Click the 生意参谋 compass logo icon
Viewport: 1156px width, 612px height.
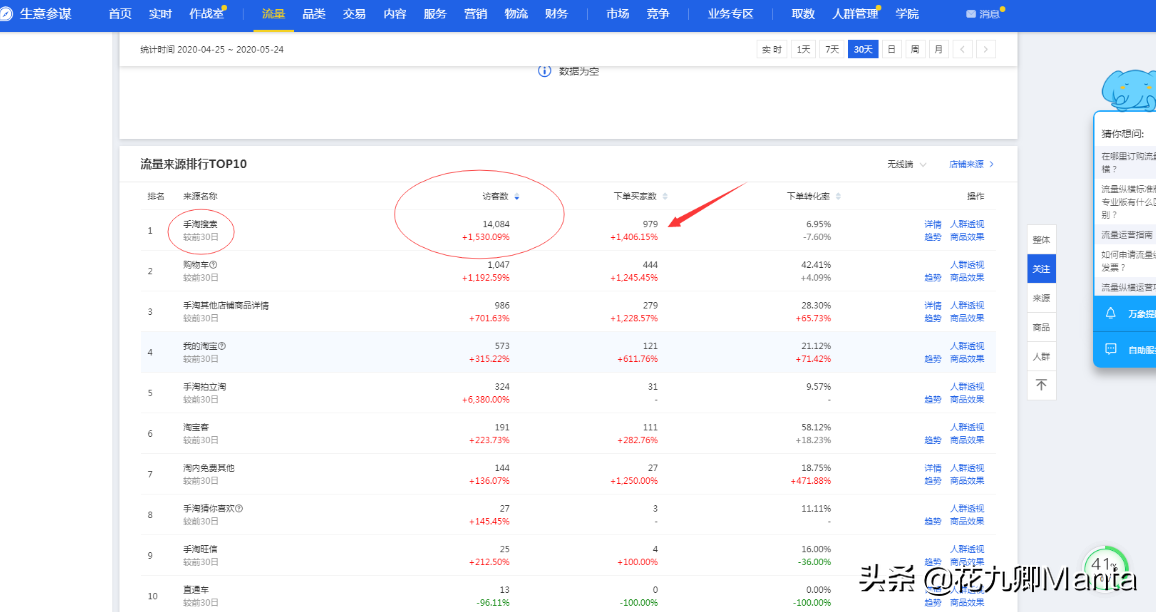click(x=6, y=14)
